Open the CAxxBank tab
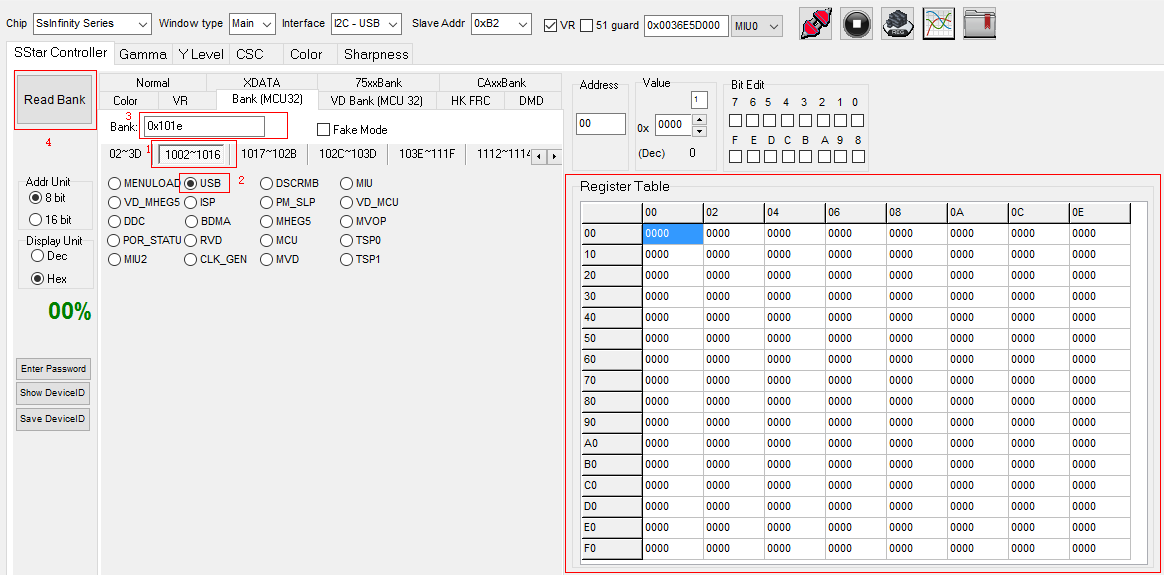This screenshot has height=575, width=1164. tap(501, 82)
